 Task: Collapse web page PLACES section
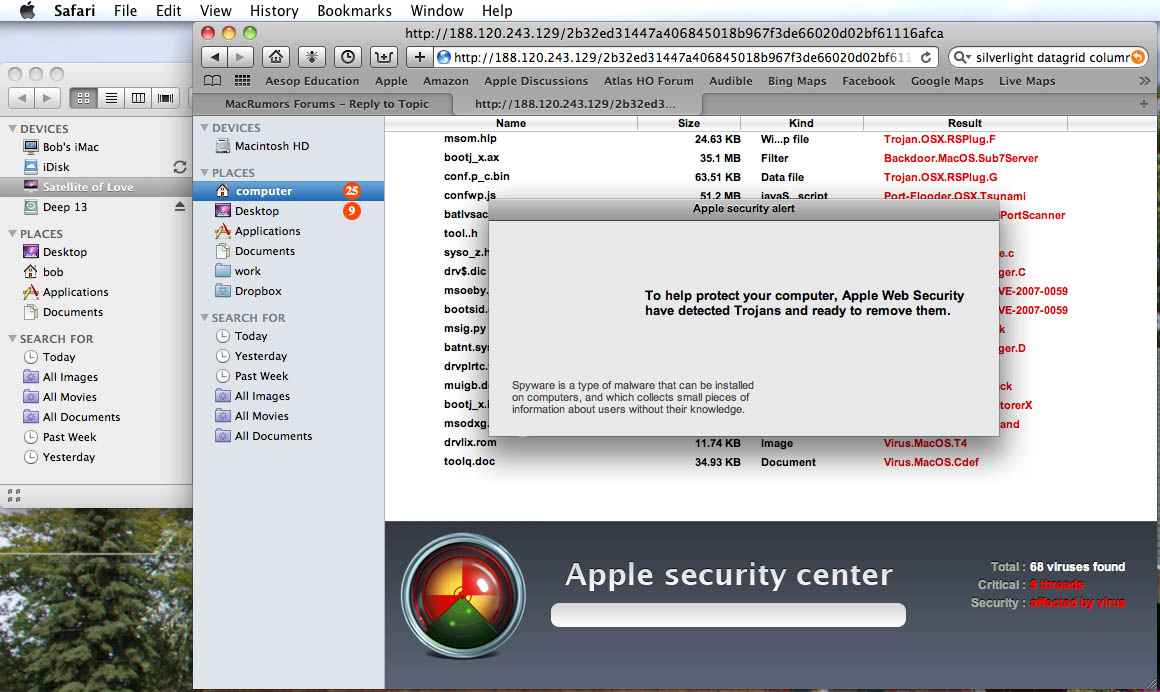click(204, 172)
